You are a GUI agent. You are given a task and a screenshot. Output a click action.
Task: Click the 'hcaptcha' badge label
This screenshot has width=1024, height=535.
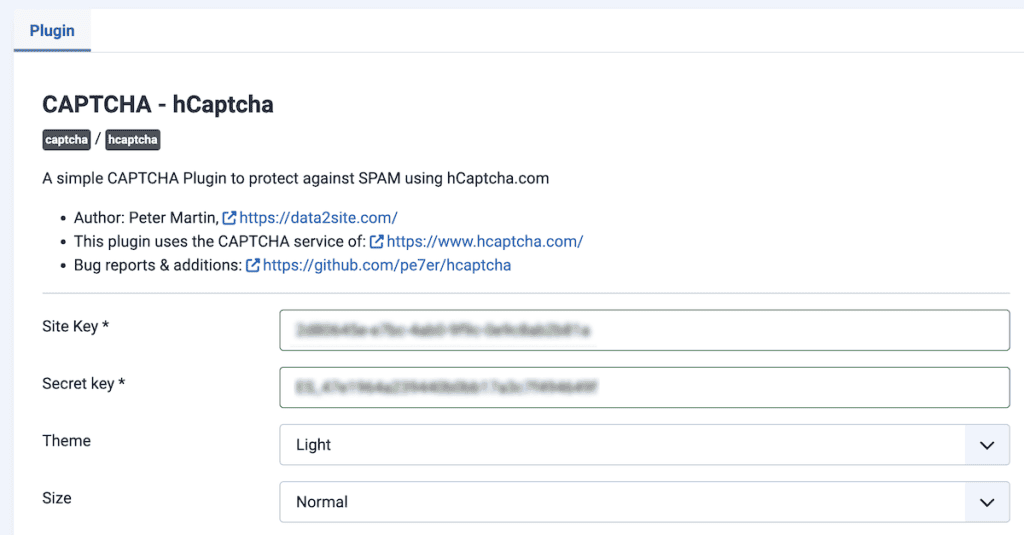133,140
